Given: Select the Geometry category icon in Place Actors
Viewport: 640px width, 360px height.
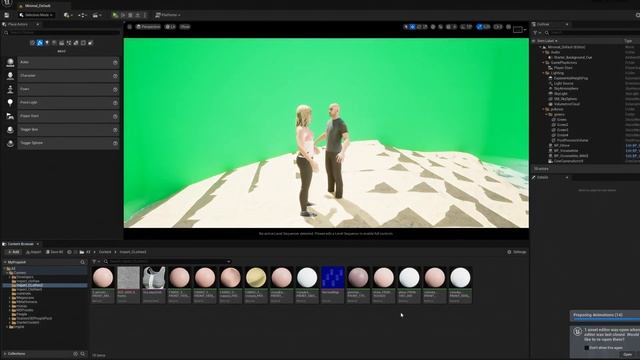Looking at the screenshot, I should pos(76,43).
